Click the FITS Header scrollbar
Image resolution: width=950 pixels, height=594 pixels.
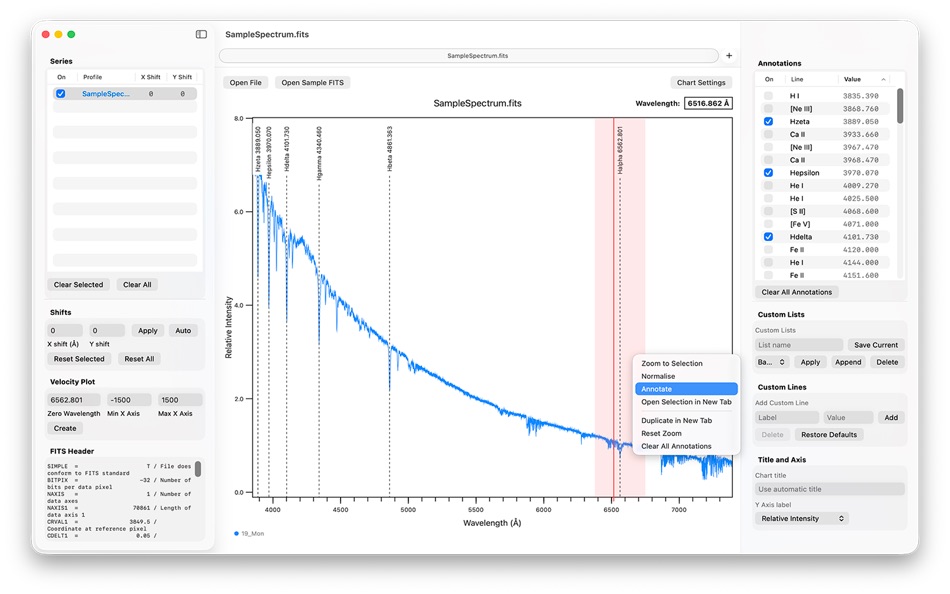coord(198,469)
